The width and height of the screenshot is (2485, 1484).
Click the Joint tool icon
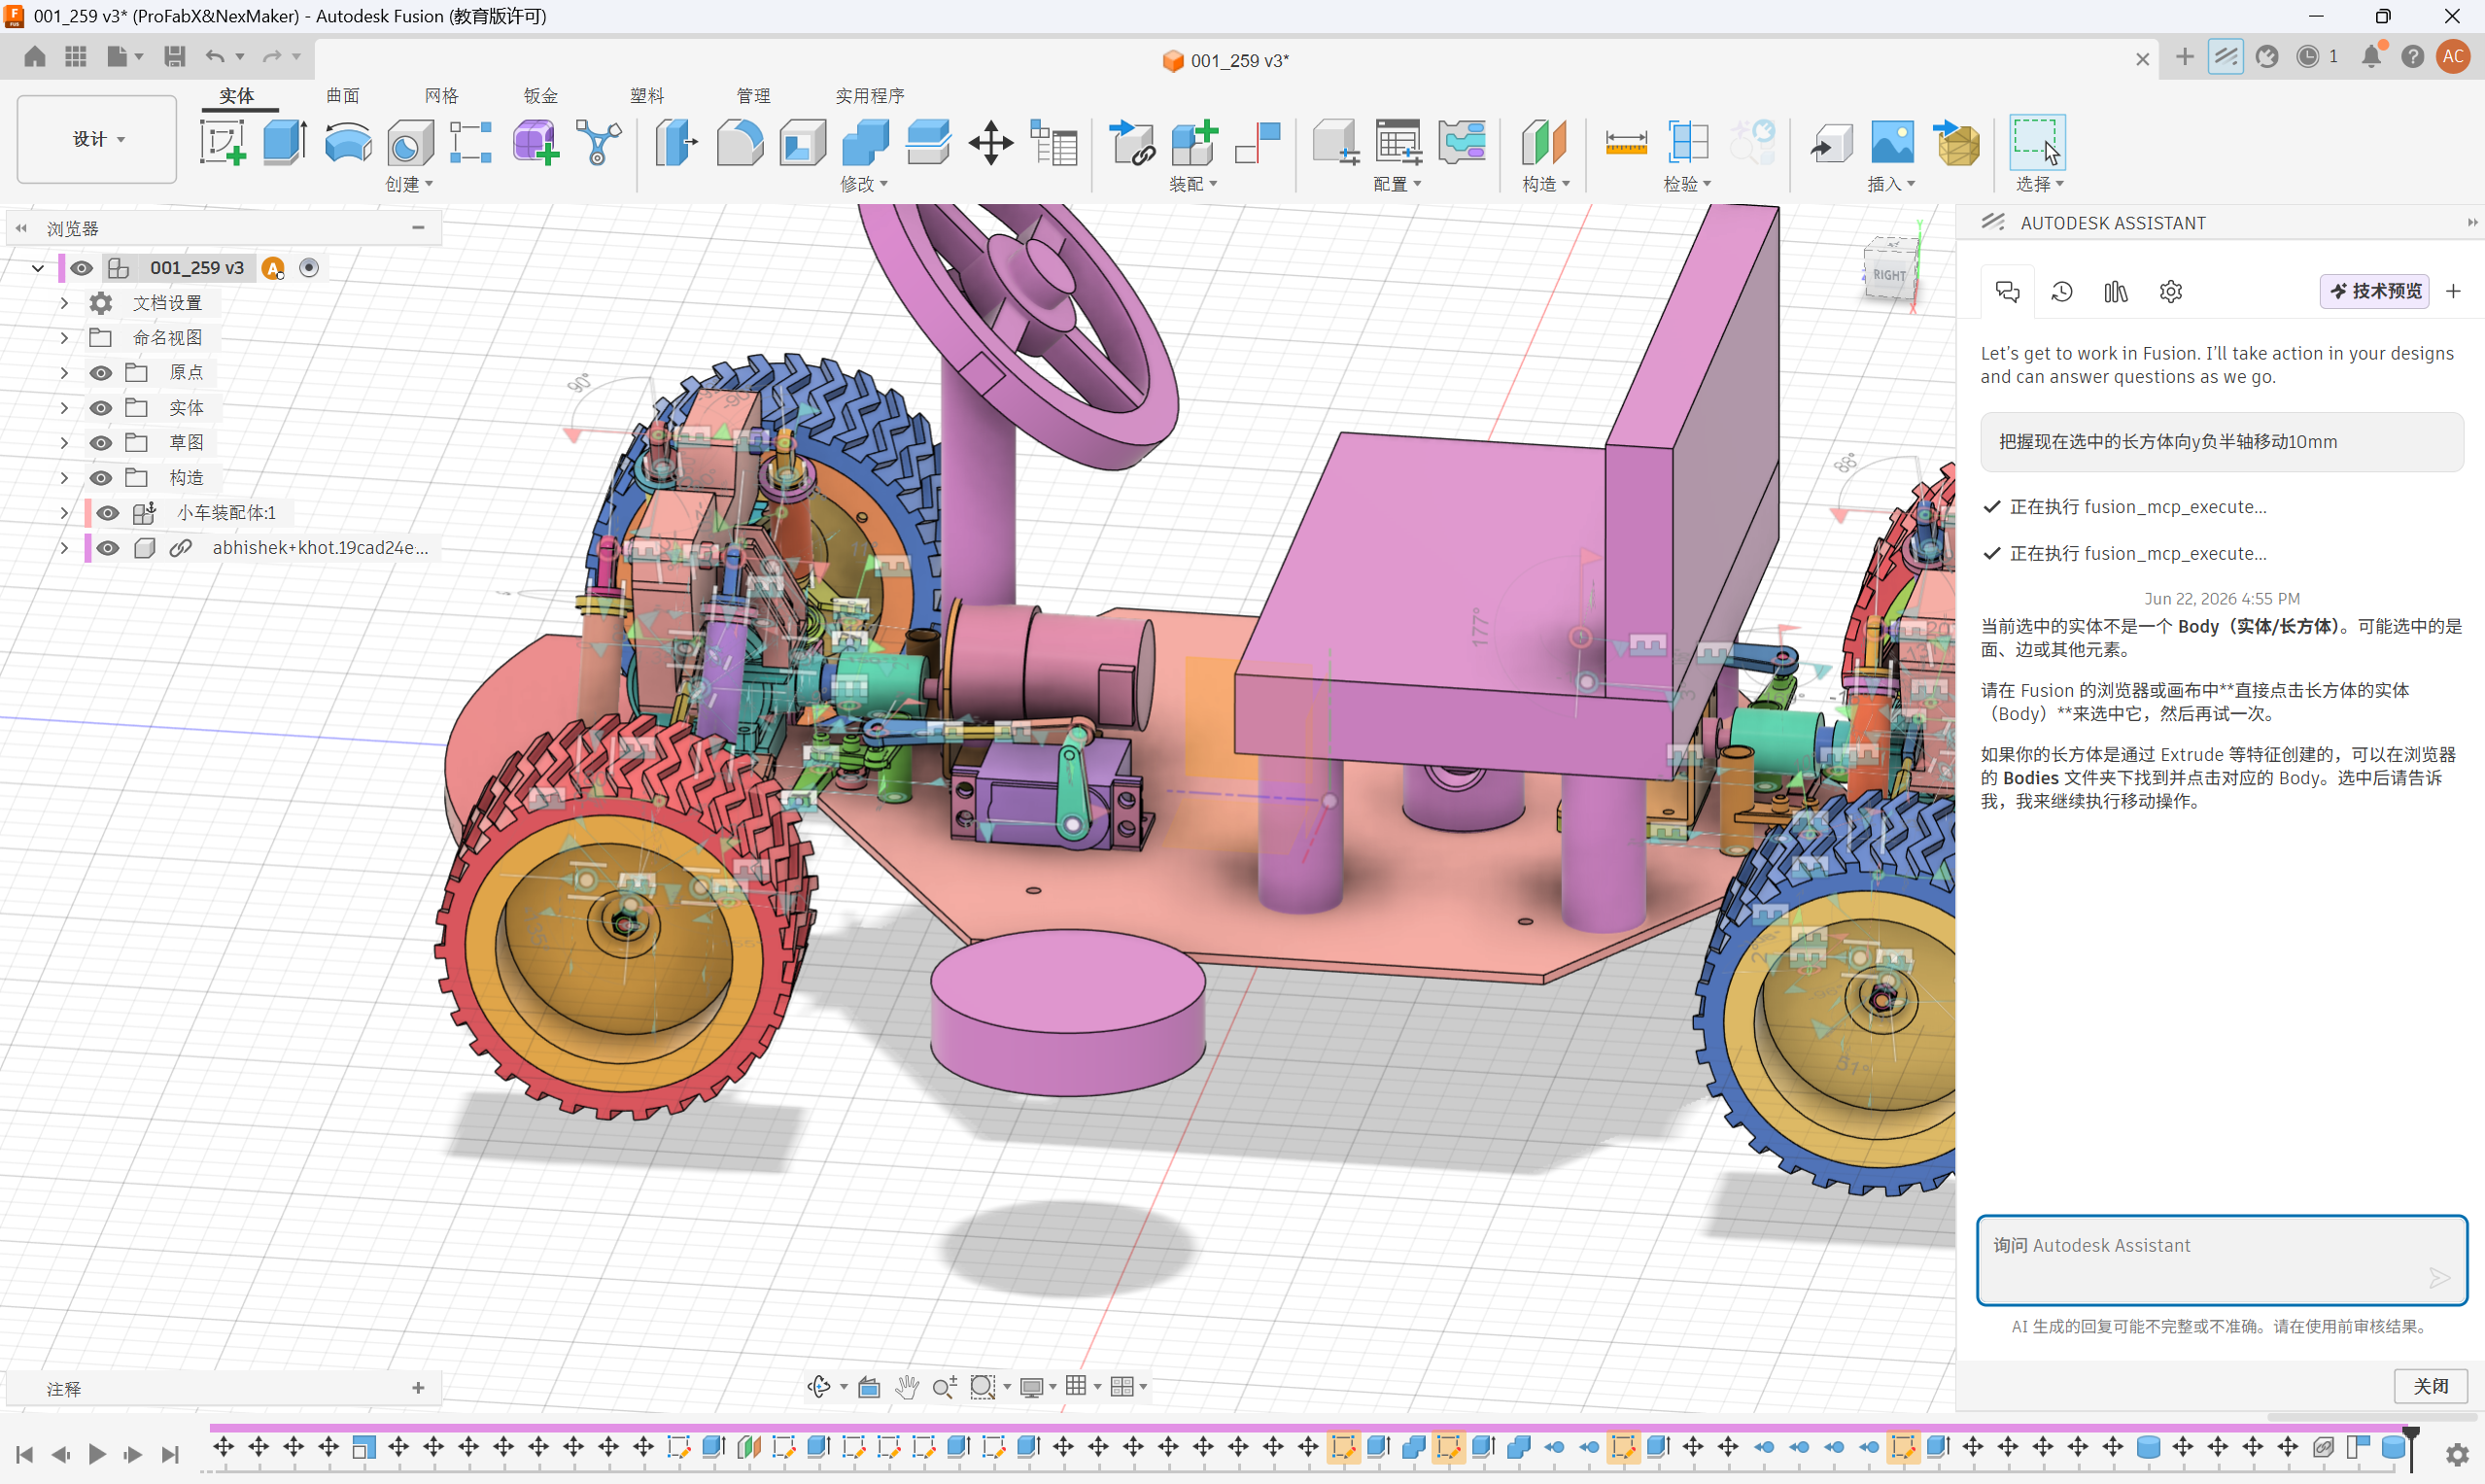[x=1256, y=142]
